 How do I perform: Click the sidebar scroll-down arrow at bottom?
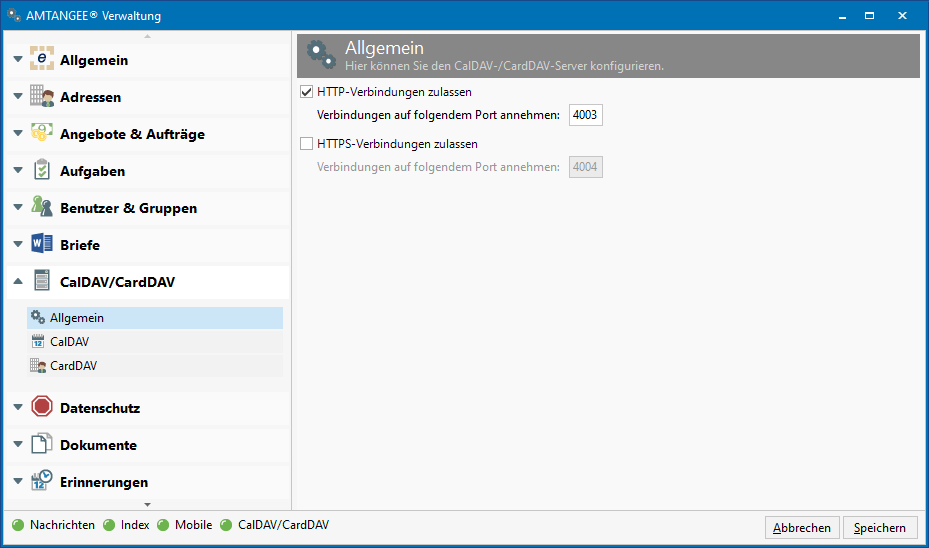[x=148, y=505]
